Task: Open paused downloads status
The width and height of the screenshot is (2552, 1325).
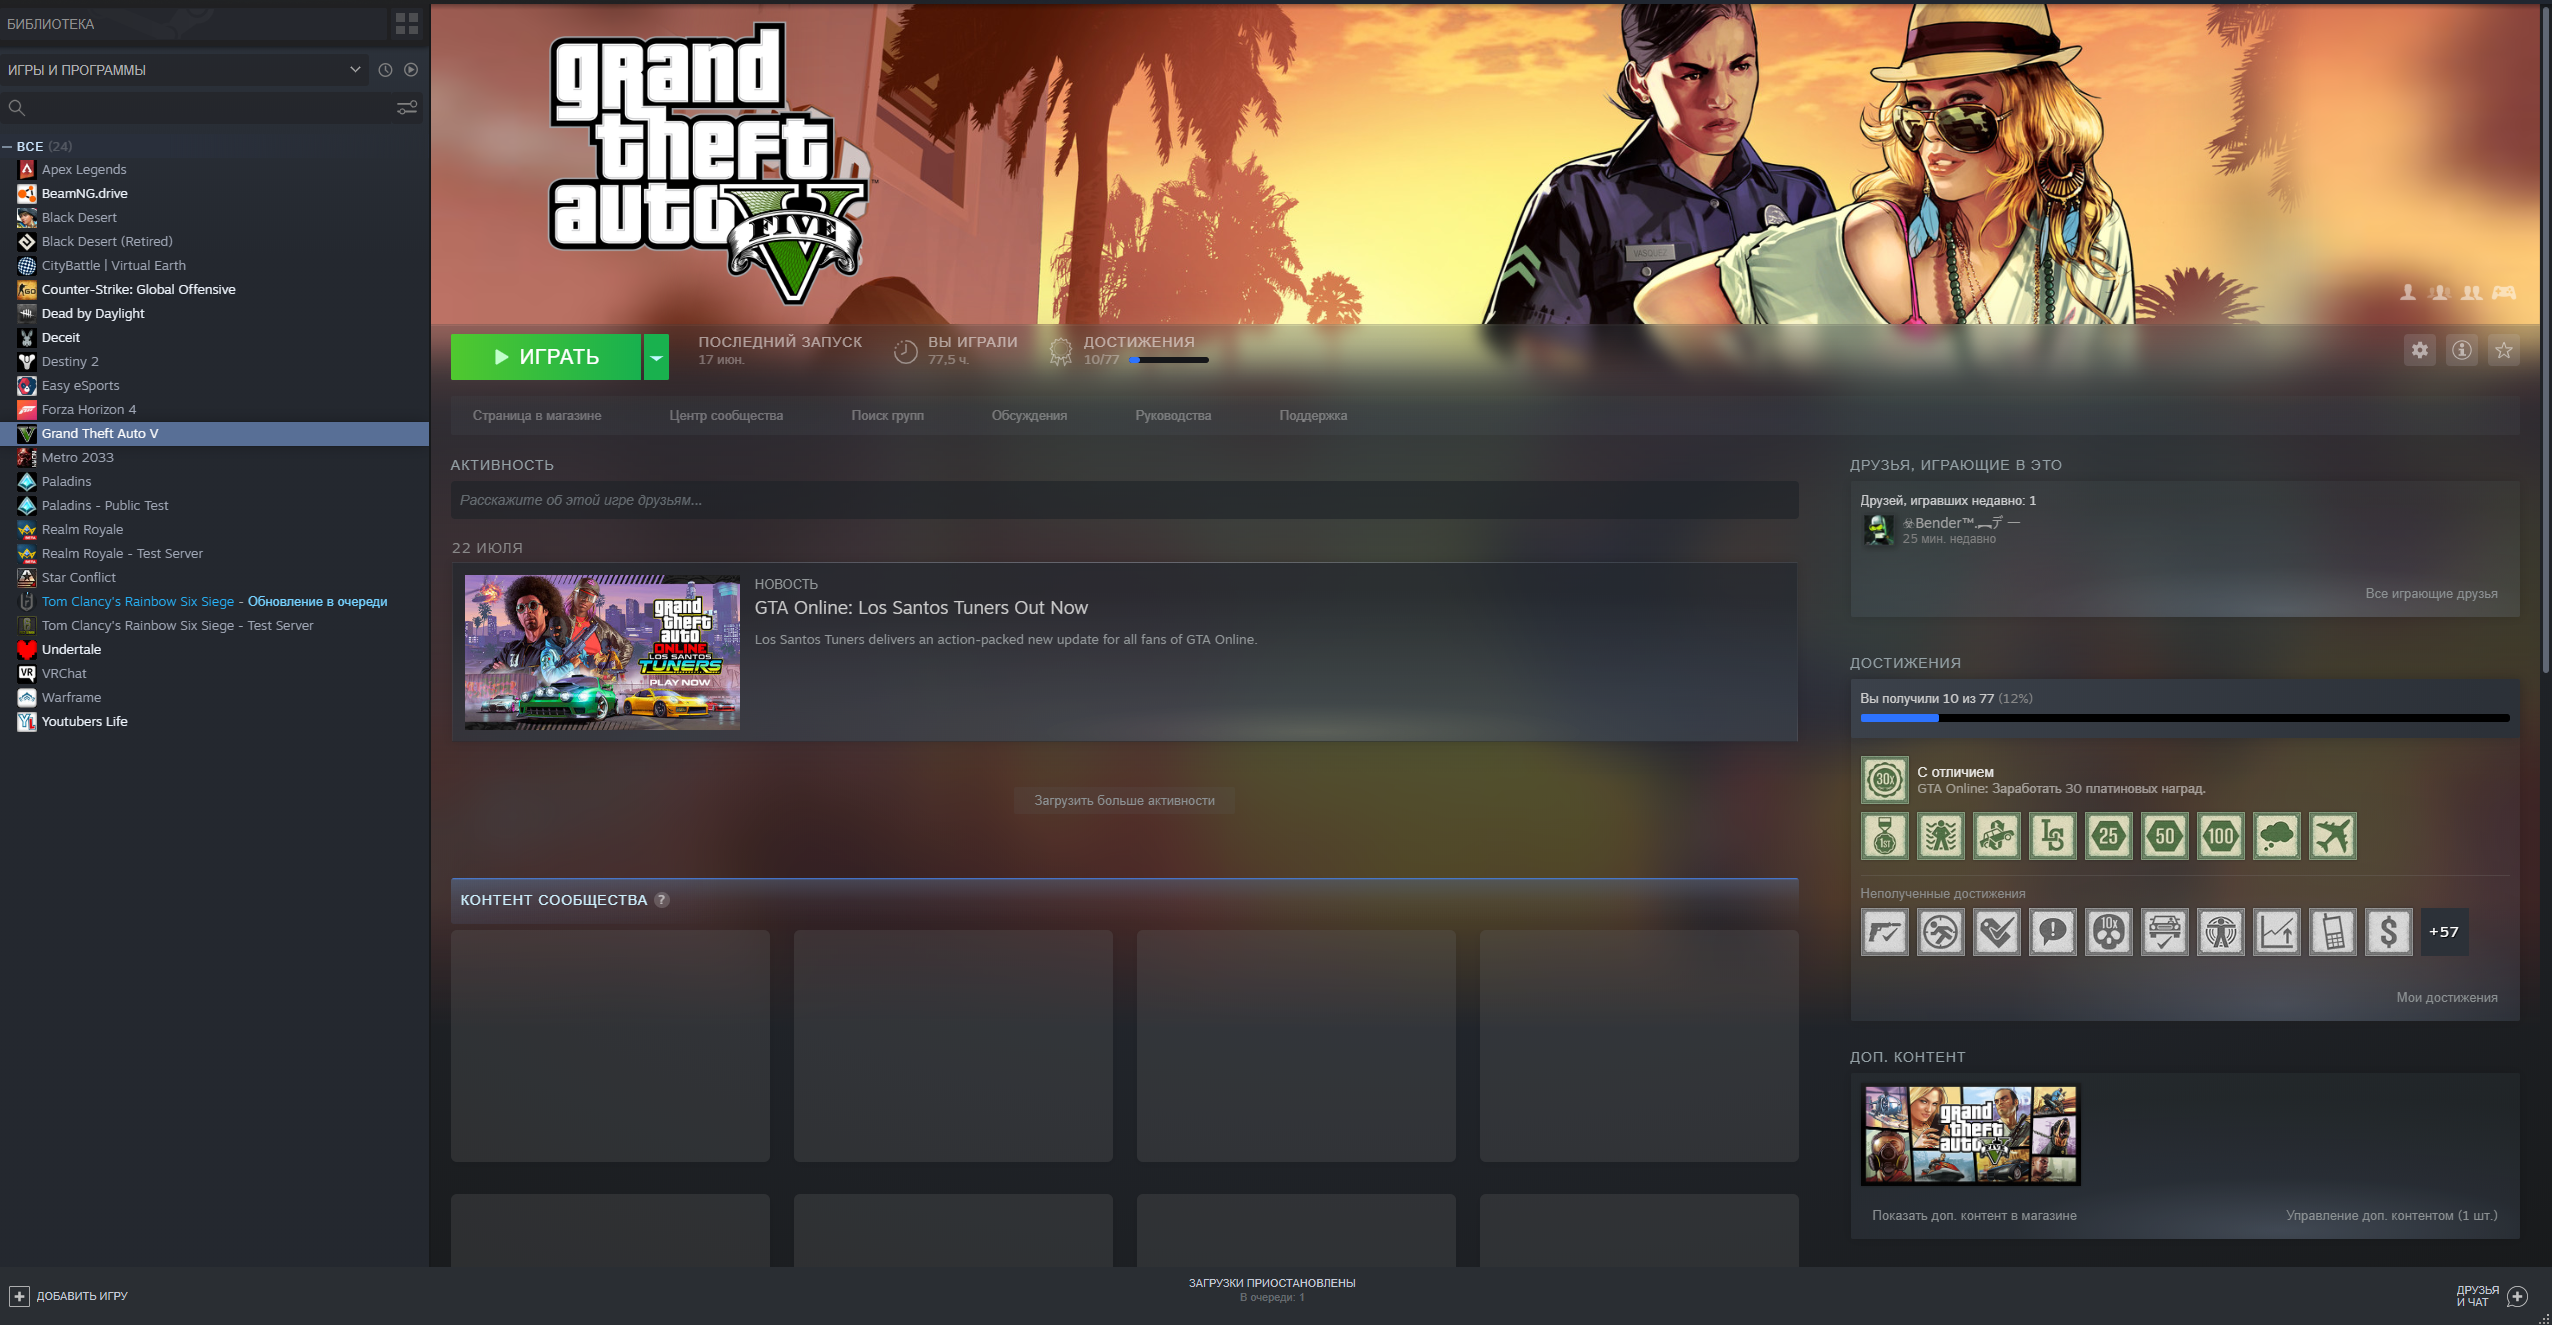Action: coord(1272,1289)
